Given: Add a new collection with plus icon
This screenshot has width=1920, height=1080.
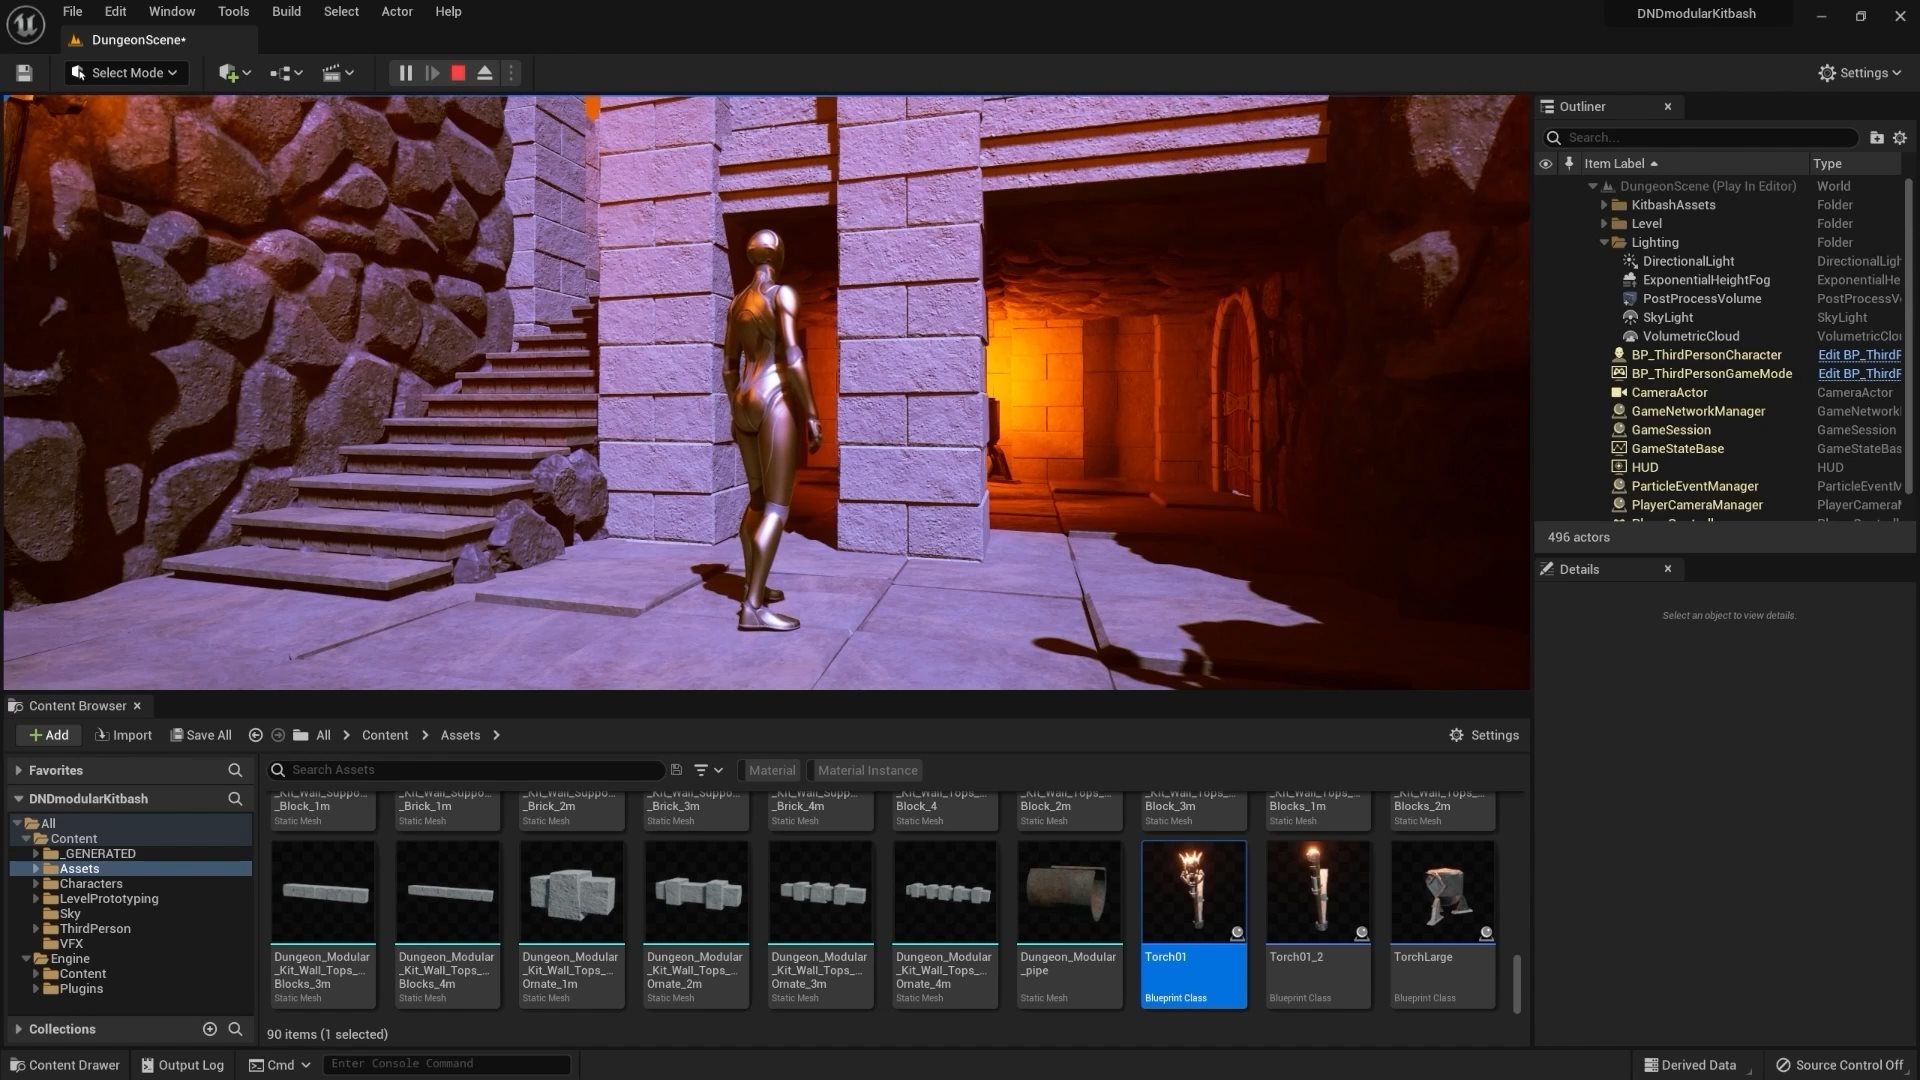Looking at the screenshot, I should coord(209,1029).
